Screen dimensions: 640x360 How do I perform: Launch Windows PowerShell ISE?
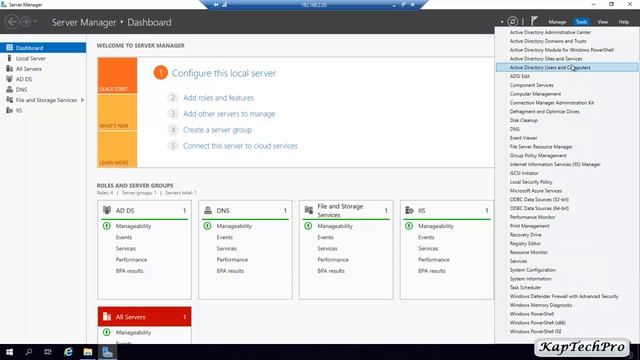coord(535,331)
